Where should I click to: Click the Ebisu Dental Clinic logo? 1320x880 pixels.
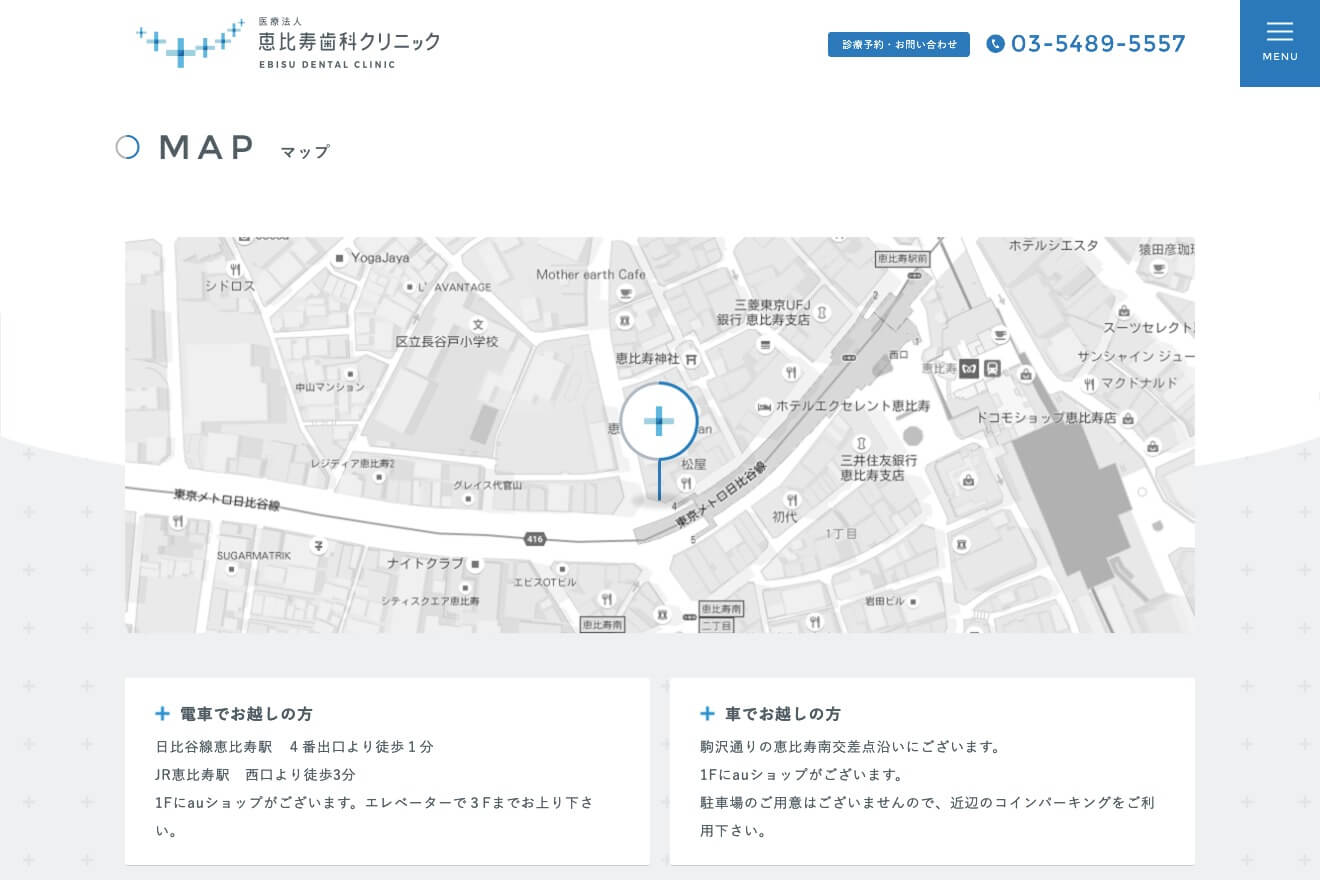pyautogui.click(x=288, y=44)
